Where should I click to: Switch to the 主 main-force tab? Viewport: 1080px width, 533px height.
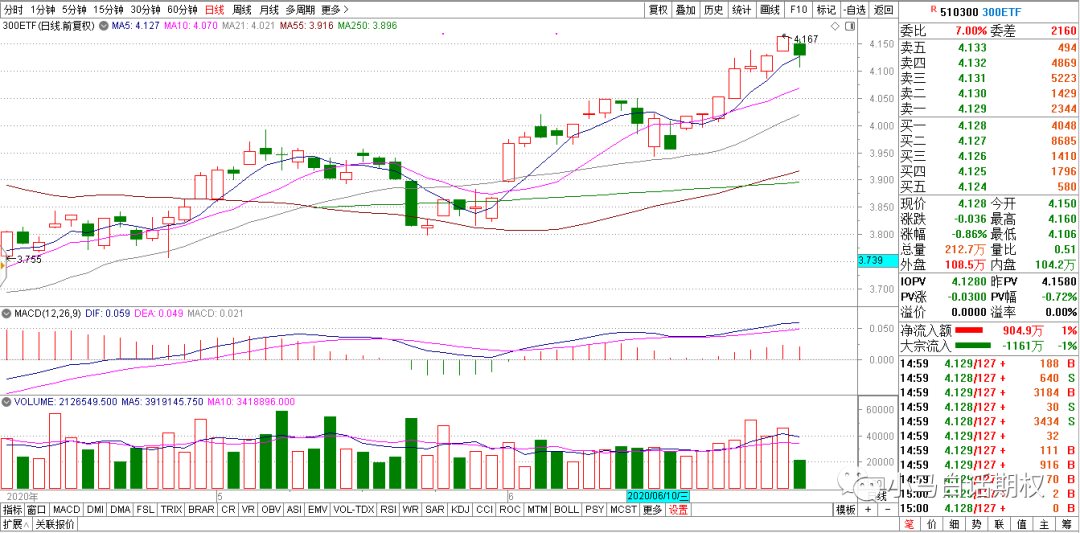(1046, 524)
